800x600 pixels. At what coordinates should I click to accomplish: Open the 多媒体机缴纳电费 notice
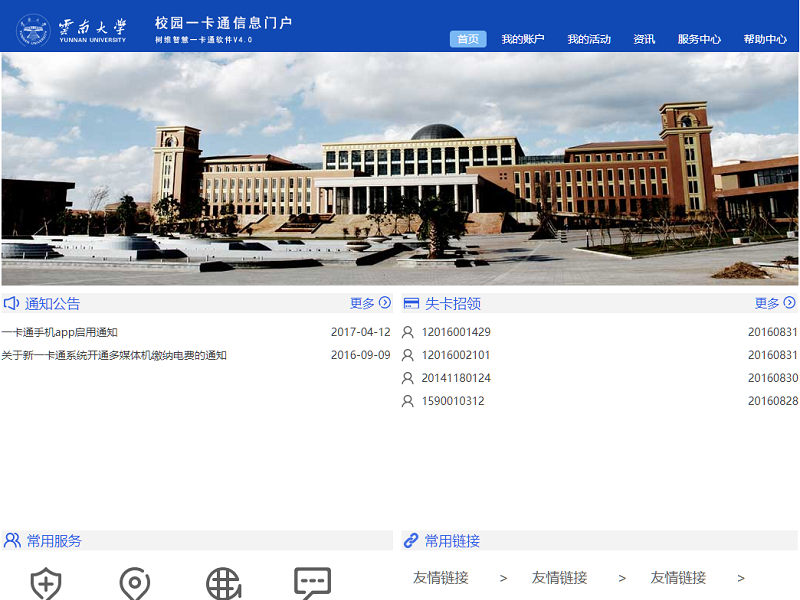[x=114, y=355]
